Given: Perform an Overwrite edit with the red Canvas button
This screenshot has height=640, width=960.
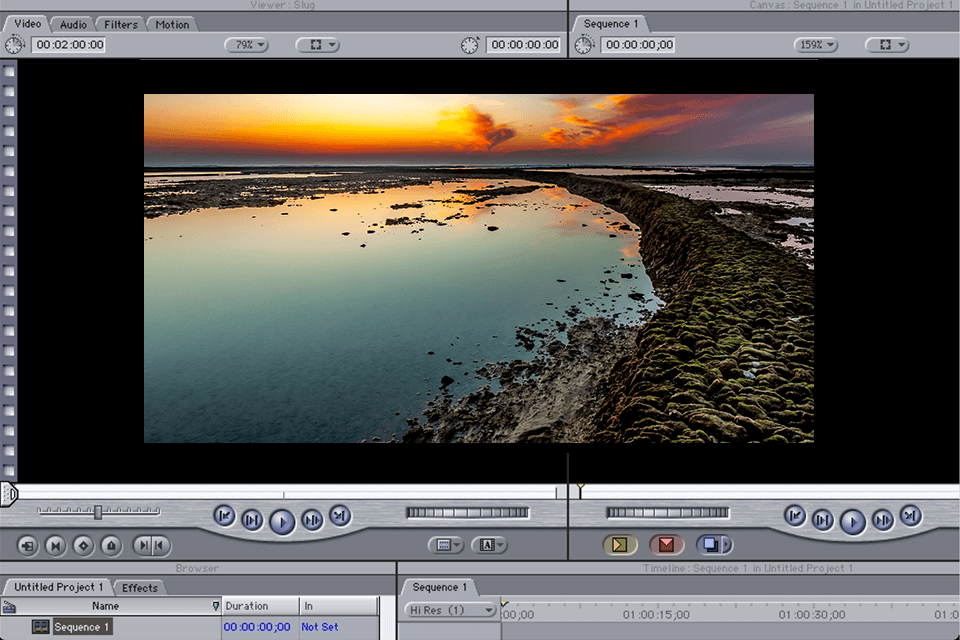Looking at the screenshot, I should coord(666,543).
